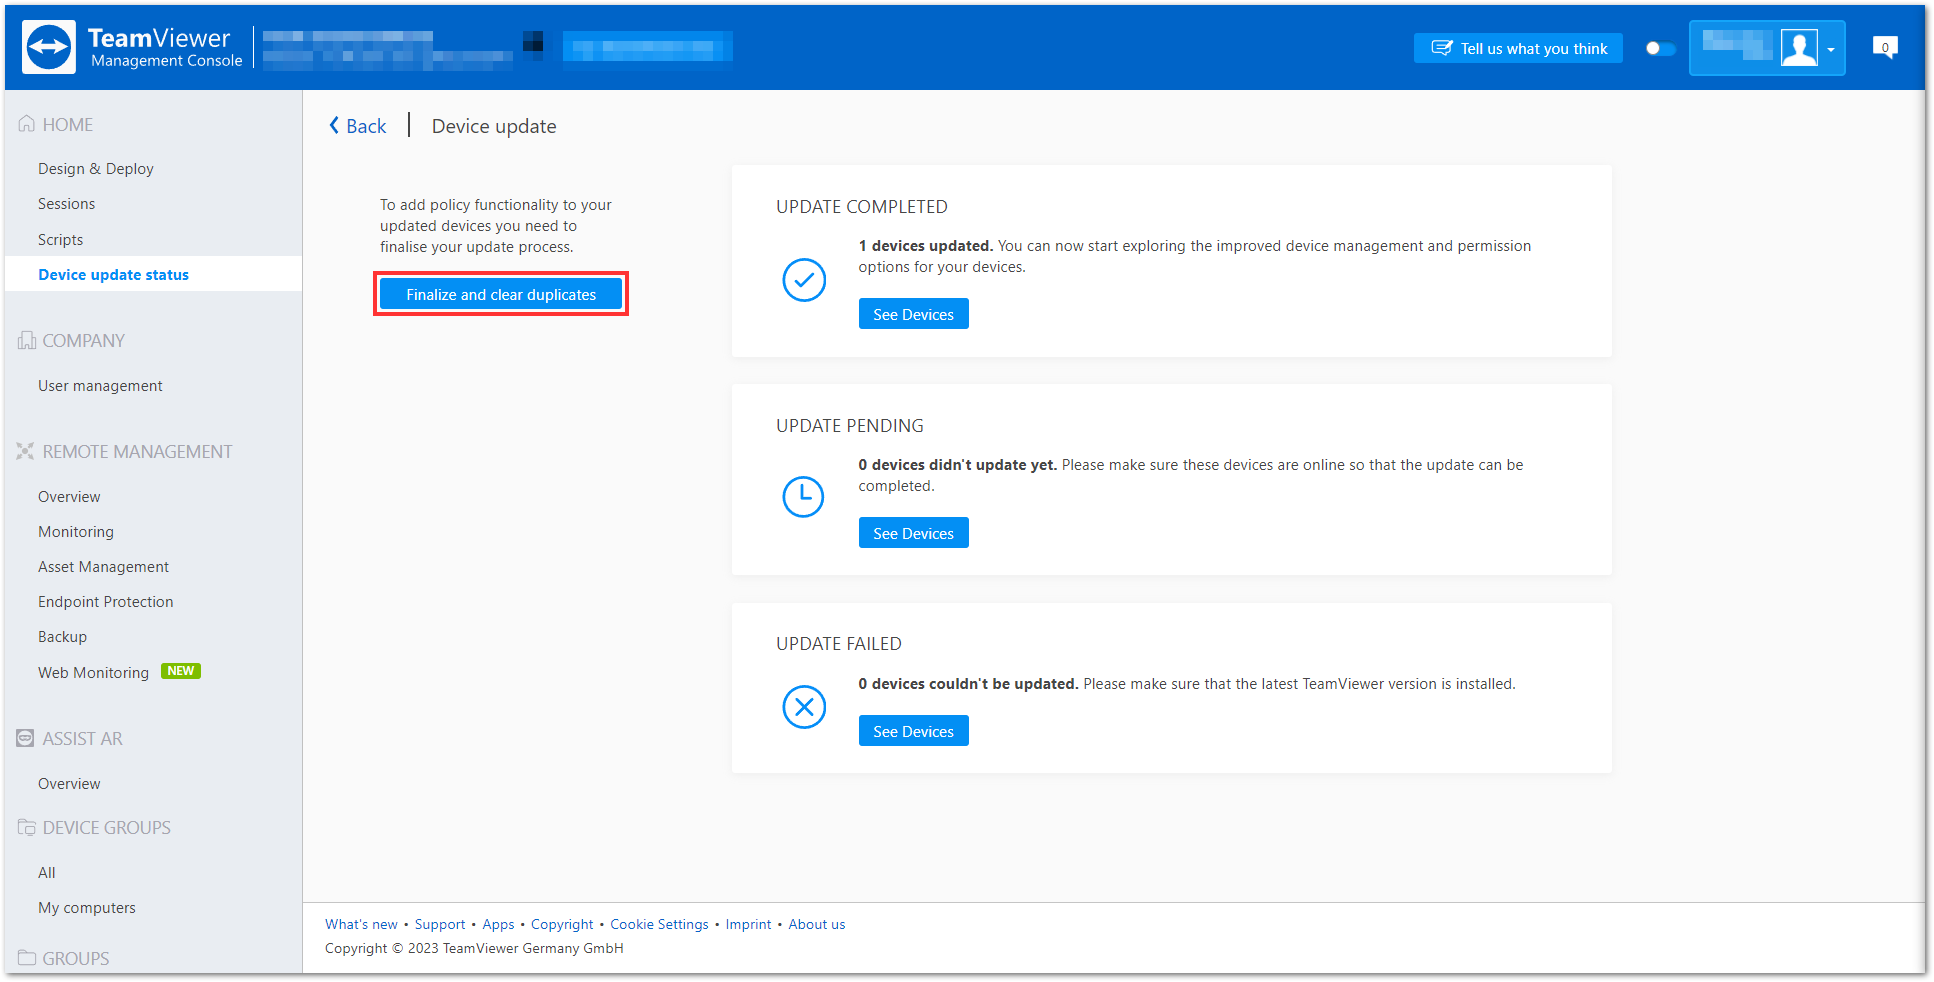1934x982 pixels.
Task: Go to My computers device group
Action: click(87, 907)
